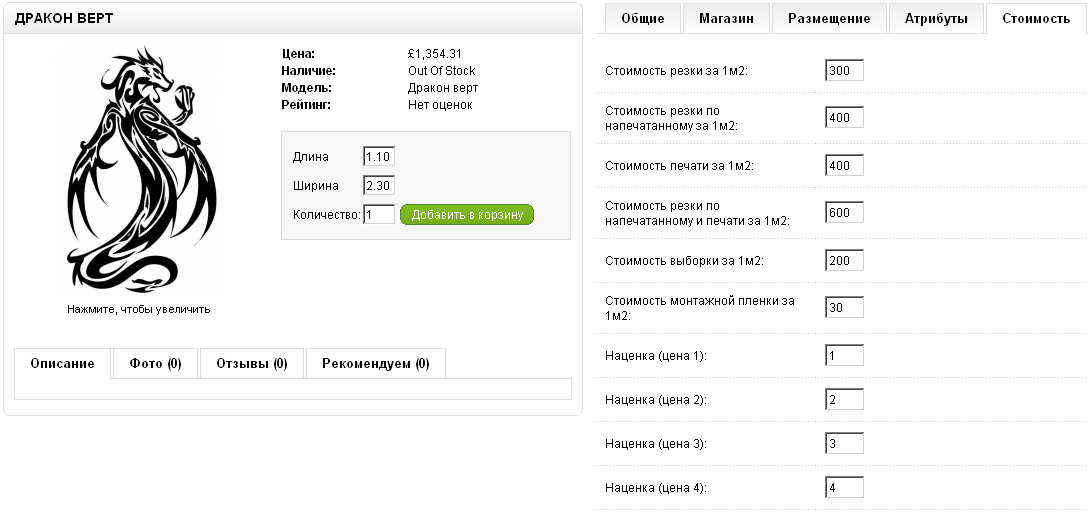Viewport: 1088px width, 524px height.
Task: Click the 'Цена:' label
Action: (x=298, y=53)
